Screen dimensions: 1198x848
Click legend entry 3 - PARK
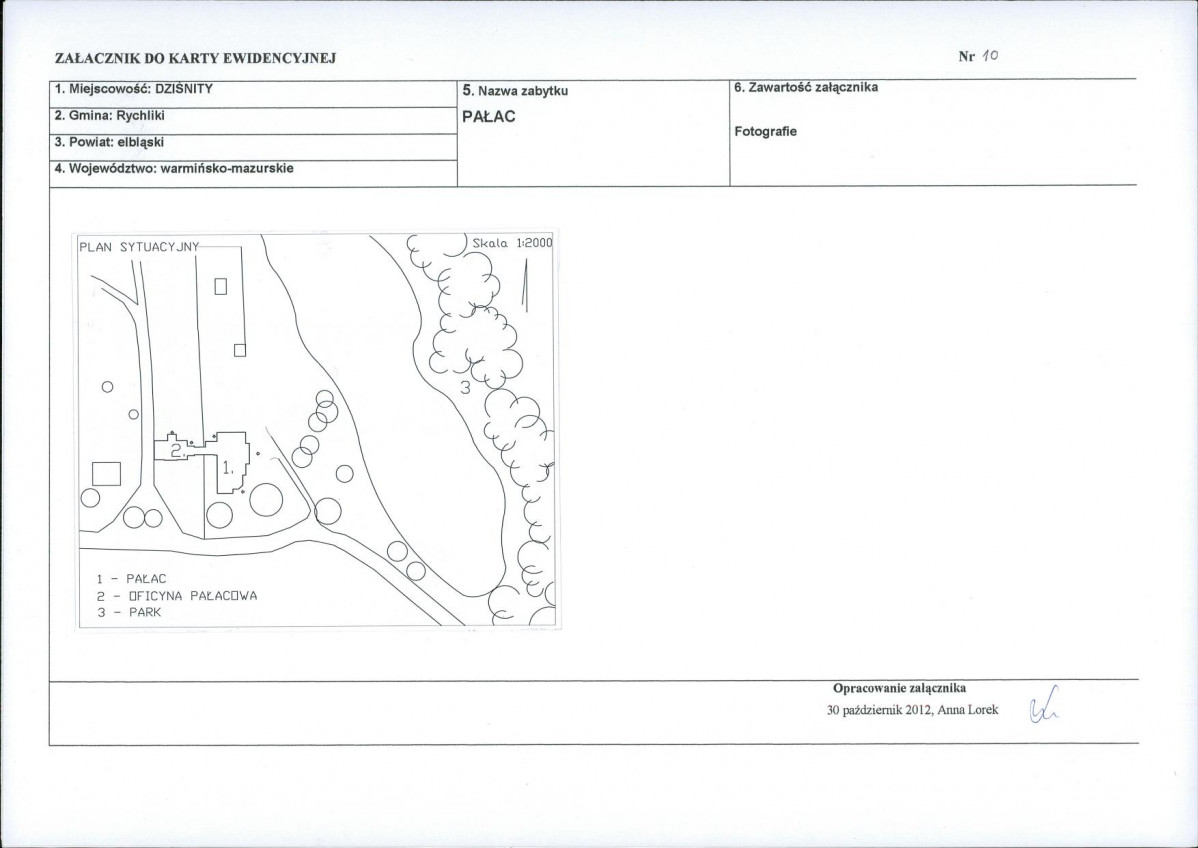click(x=129, y=613)
